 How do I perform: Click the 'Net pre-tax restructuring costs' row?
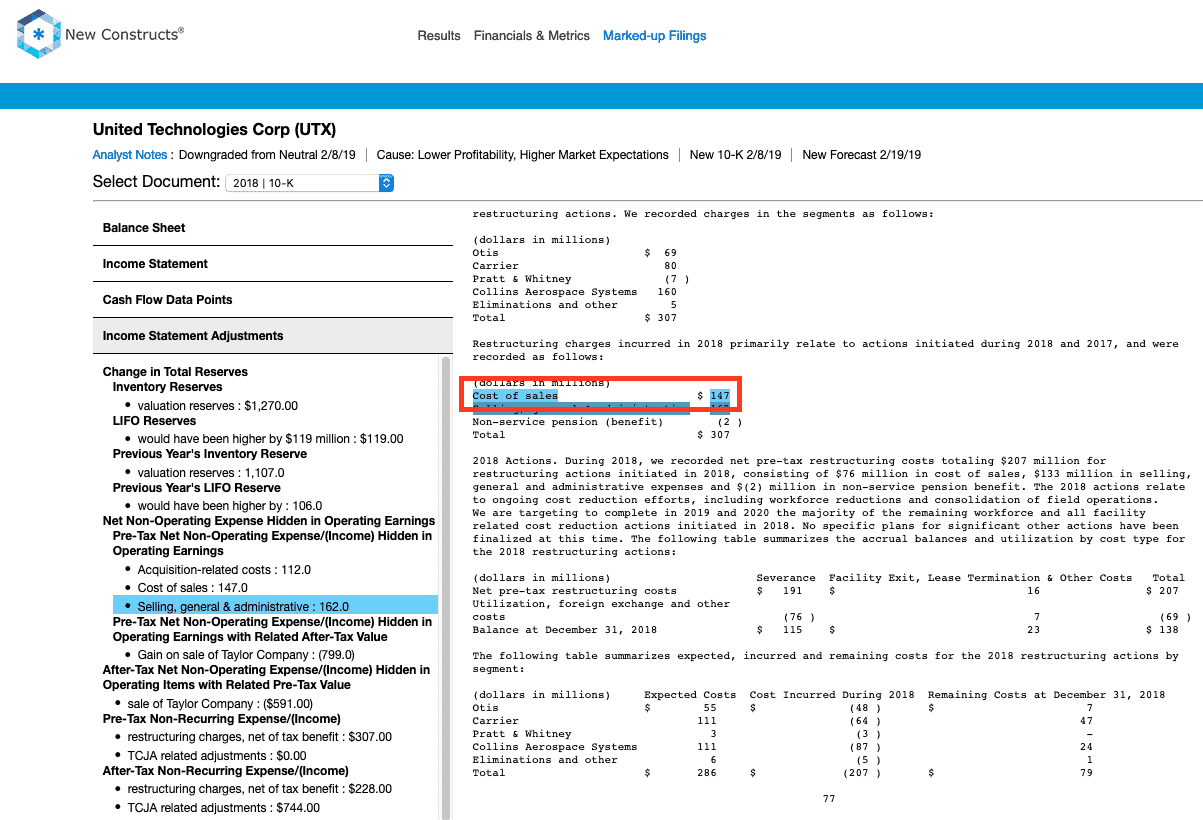(x=831, y=591)
